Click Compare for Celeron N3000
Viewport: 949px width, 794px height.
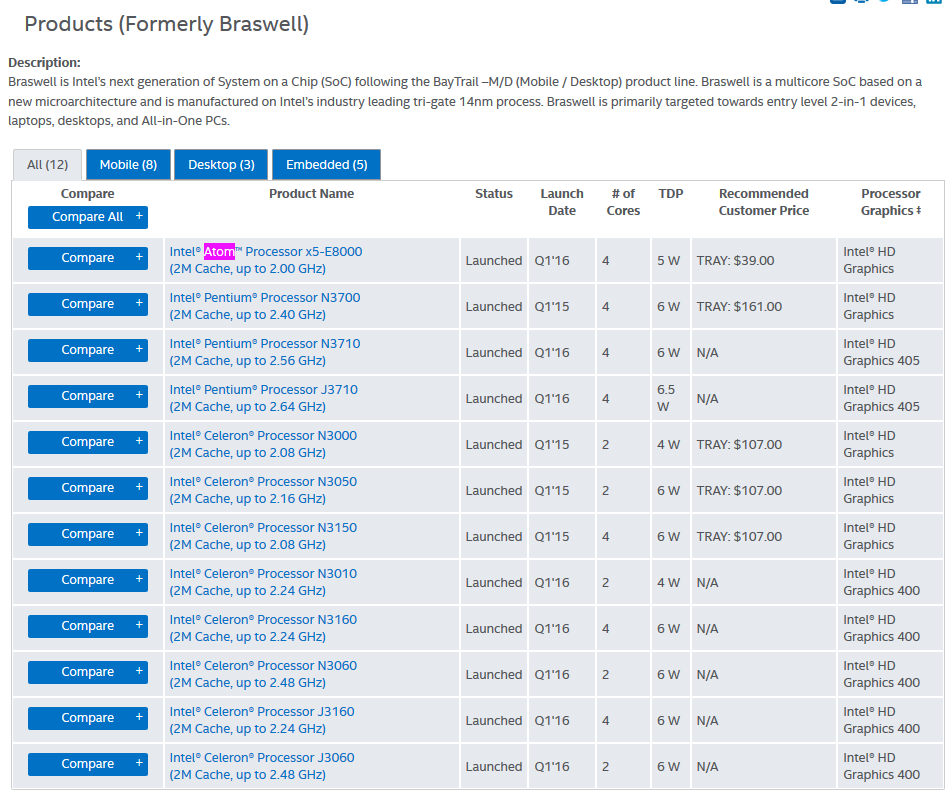88,442
